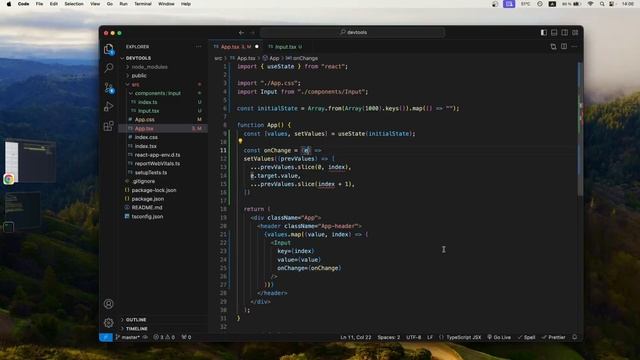
Task: Open package.json in the explorer
Action: (x=148, y=199)
